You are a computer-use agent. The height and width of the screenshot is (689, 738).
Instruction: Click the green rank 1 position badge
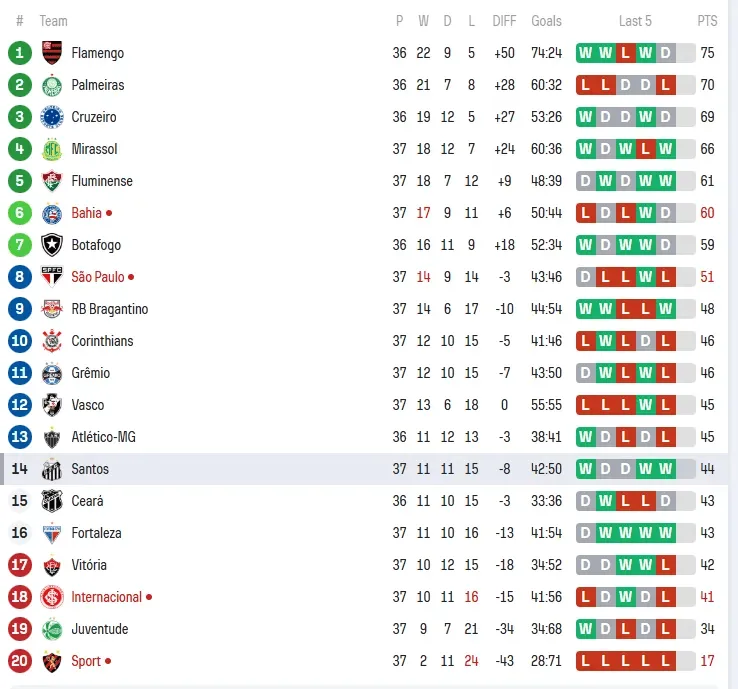pyautogui.click(x=20, y=53)
